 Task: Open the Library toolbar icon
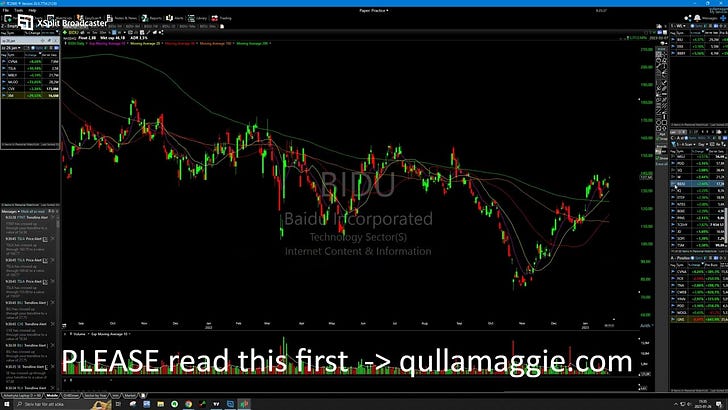[x=197, y=18]
